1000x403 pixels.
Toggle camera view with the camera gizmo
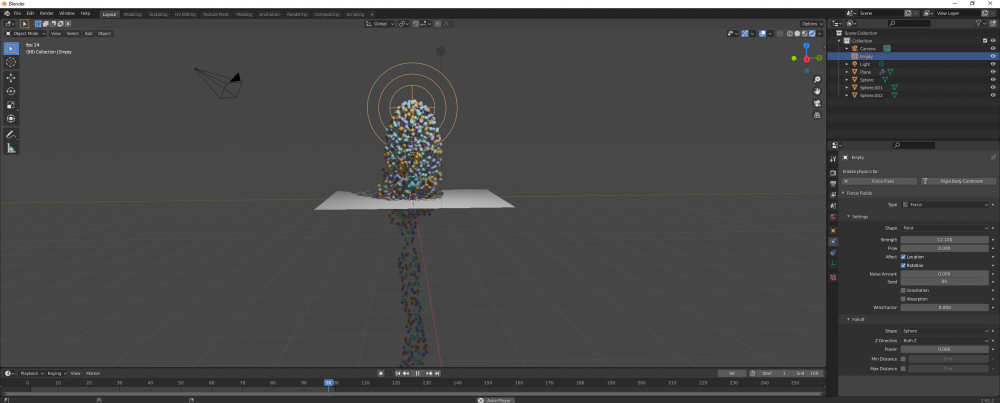tap(817, 105)
